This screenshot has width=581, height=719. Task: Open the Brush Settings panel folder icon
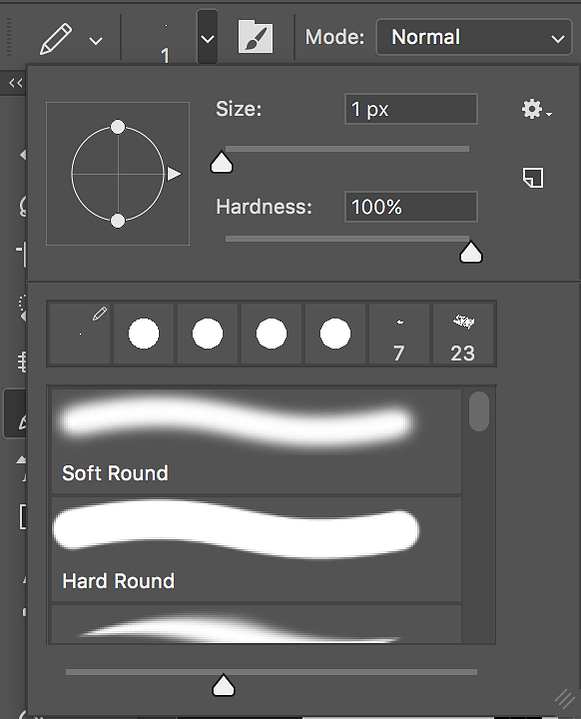[x=255, y=37]
